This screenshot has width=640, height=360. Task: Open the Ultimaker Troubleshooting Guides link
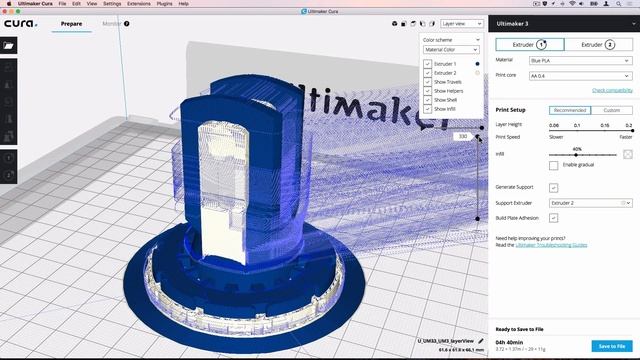tap(551, 245)
